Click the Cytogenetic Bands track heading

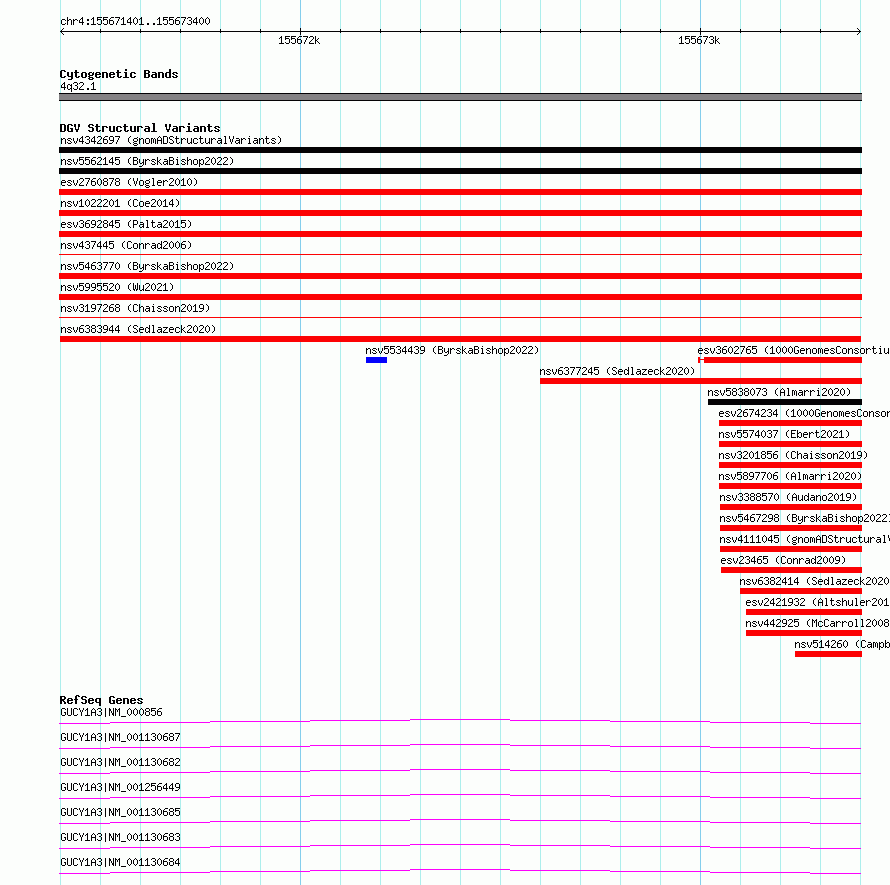click(x=119, y=74)
